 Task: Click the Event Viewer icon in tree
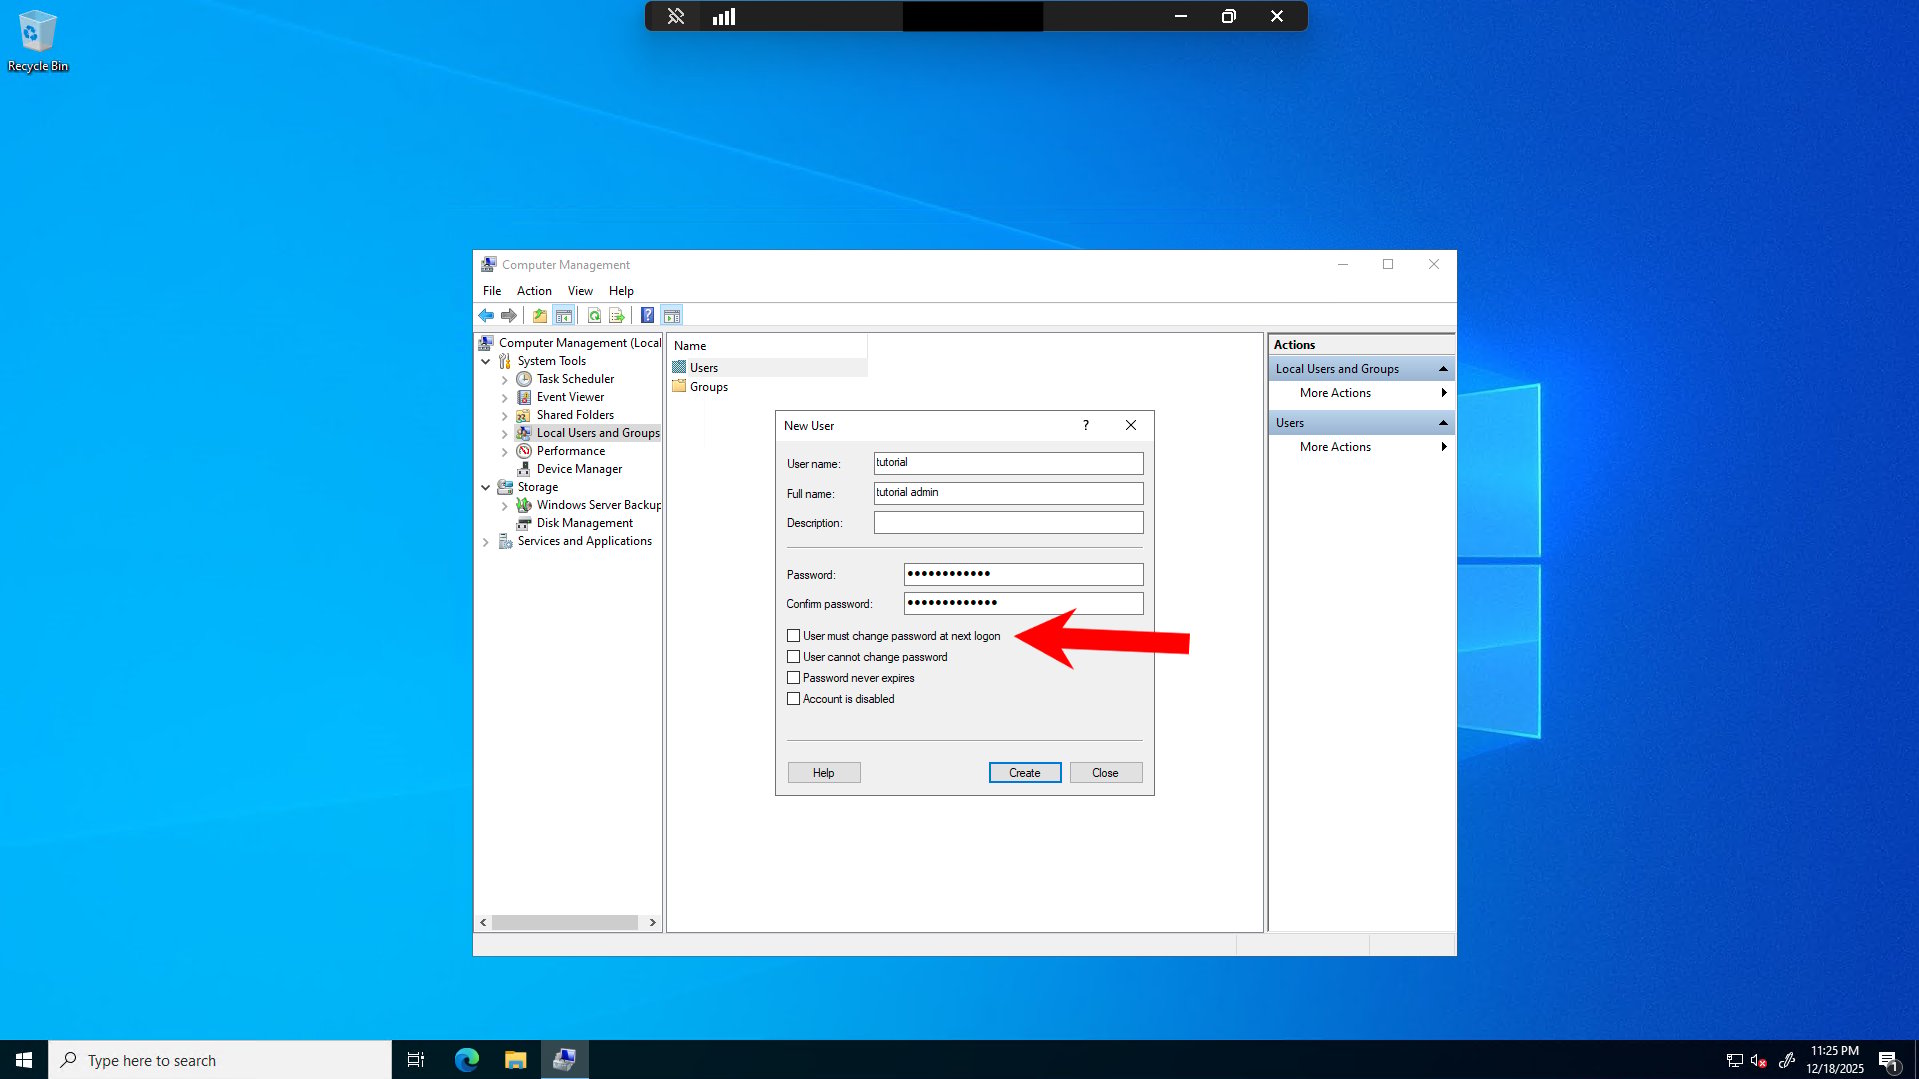point(524,397)
